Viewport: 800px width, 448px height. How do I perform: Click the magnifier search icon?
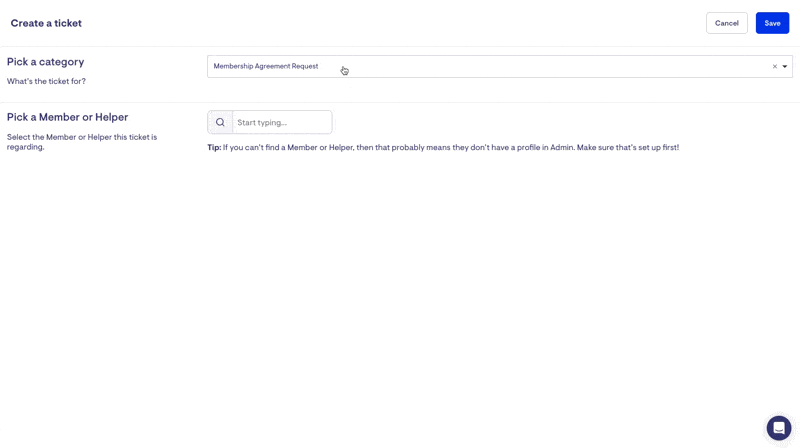pos(220,122)
